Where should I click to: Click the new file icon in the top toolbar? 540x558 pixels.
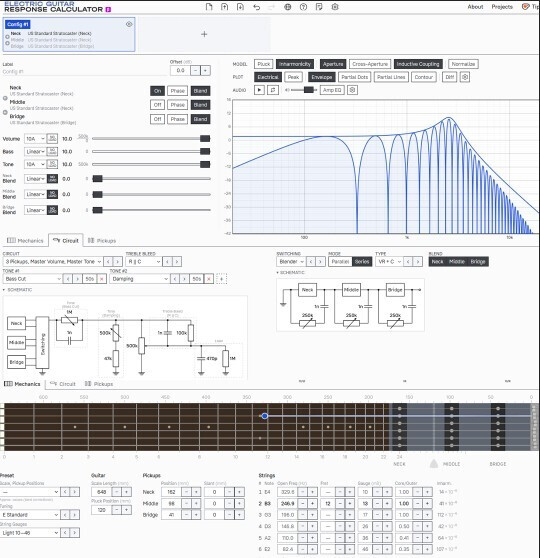[x=209, y=7]
